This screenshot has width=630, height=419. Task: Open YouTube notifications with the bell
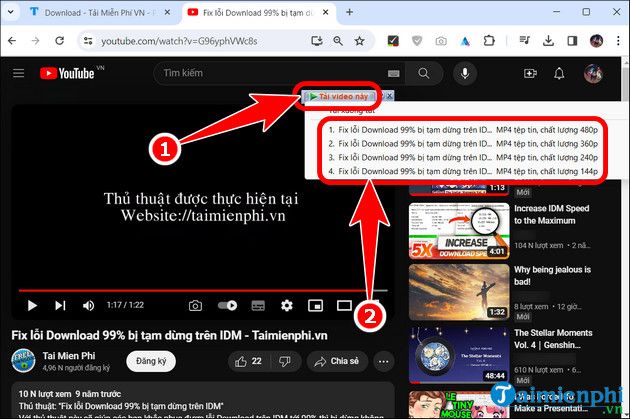tap(559, 74)
